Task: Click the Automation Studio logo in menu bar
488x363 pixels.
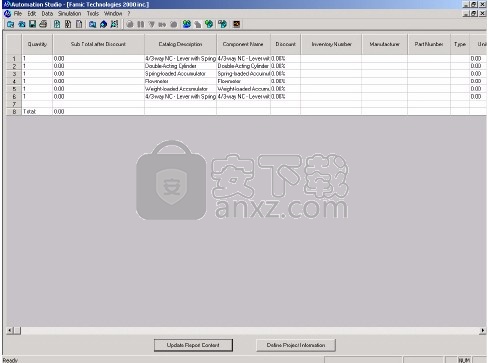Action: pyautogui.click(x=7, y=14)
